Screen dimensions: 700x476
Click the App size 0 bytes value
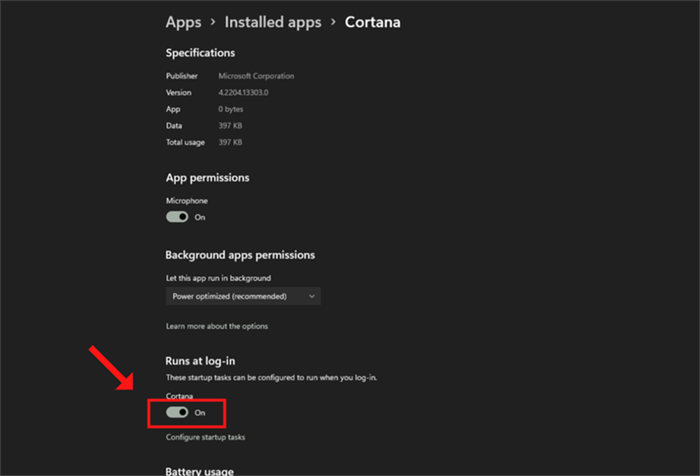pyautogui.click(x=231, y=109)
